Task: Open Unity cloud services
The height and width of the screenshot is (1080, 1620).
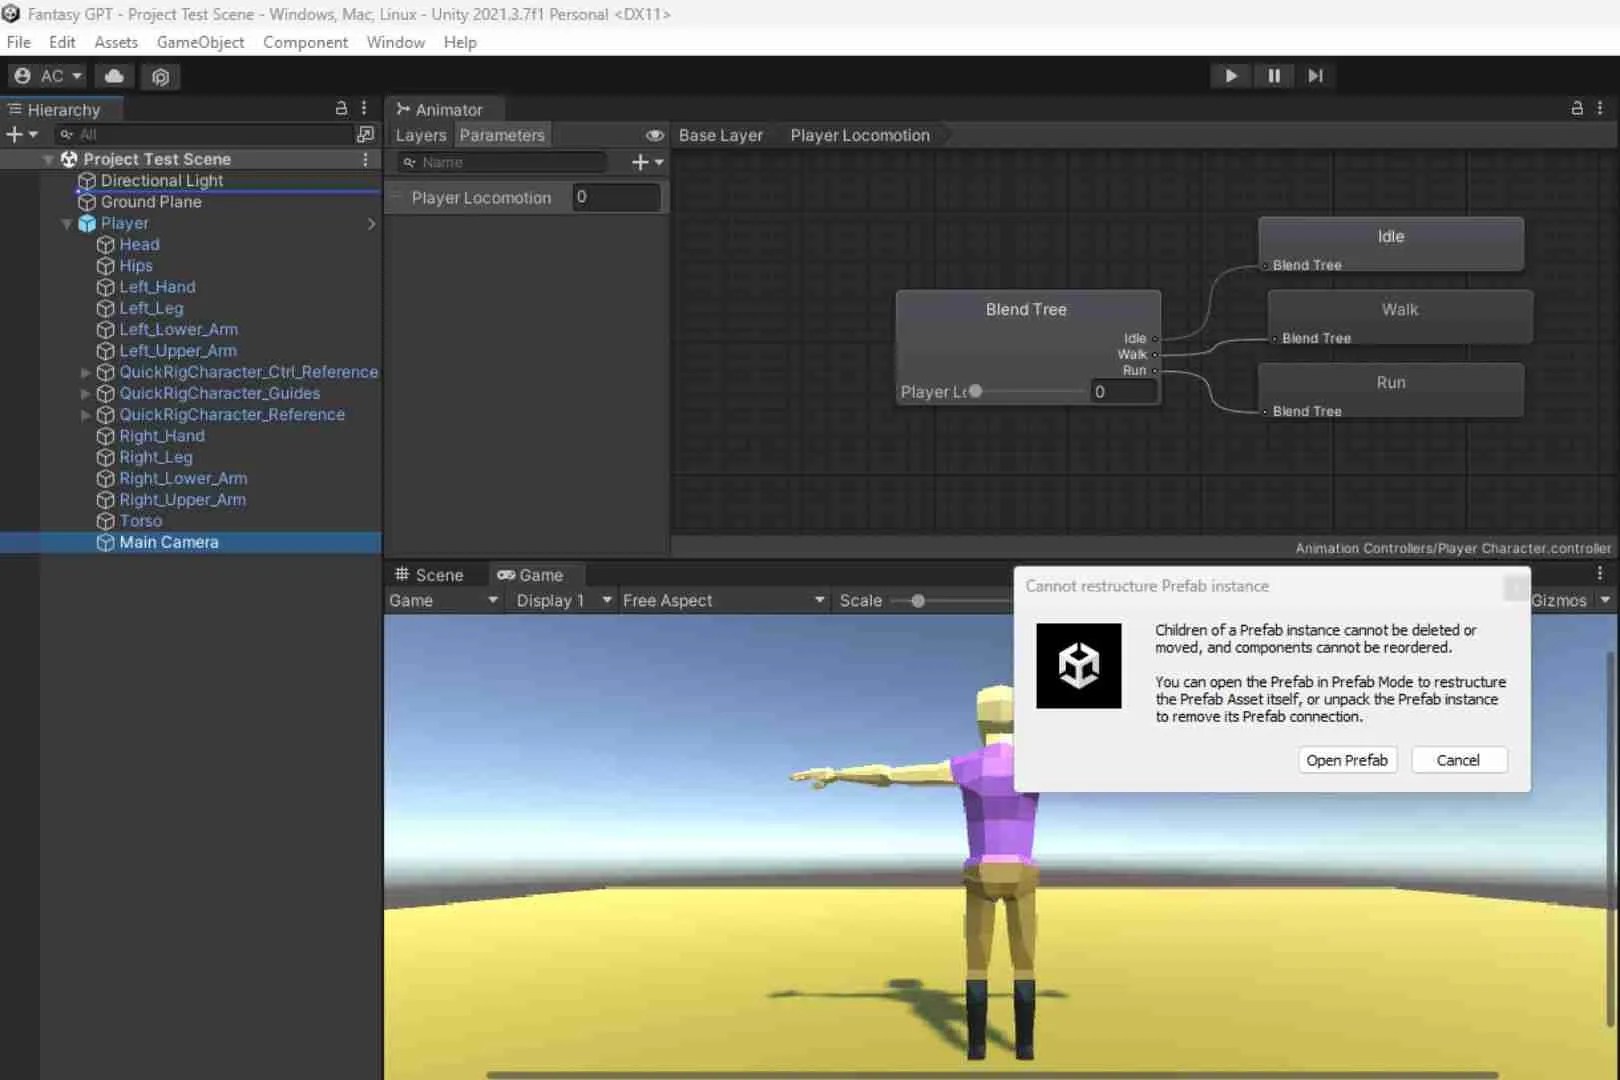Action: coord(113,76)
